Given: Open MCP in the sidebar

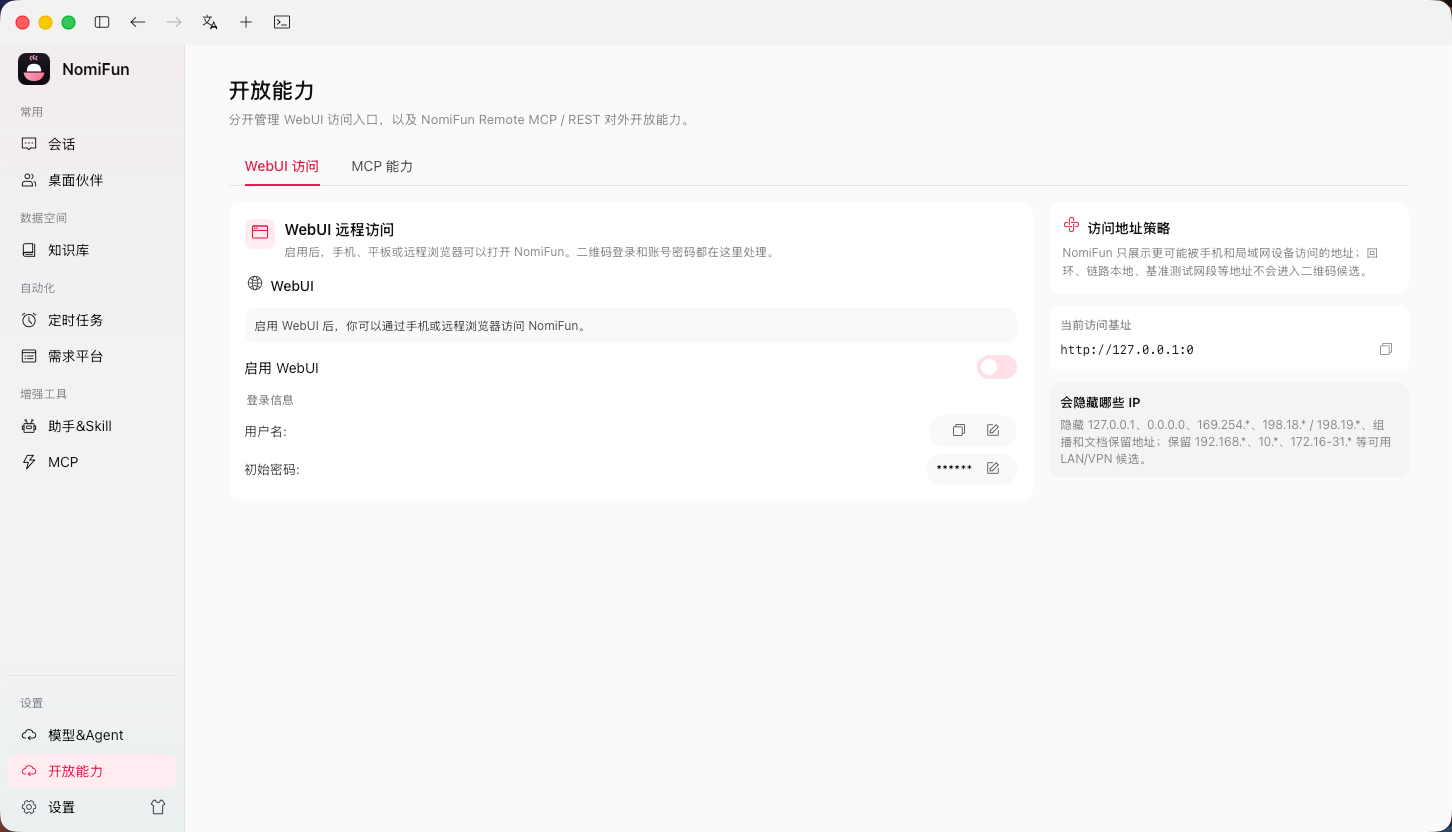Looking at the screenshot, I should tap(92, 462).
